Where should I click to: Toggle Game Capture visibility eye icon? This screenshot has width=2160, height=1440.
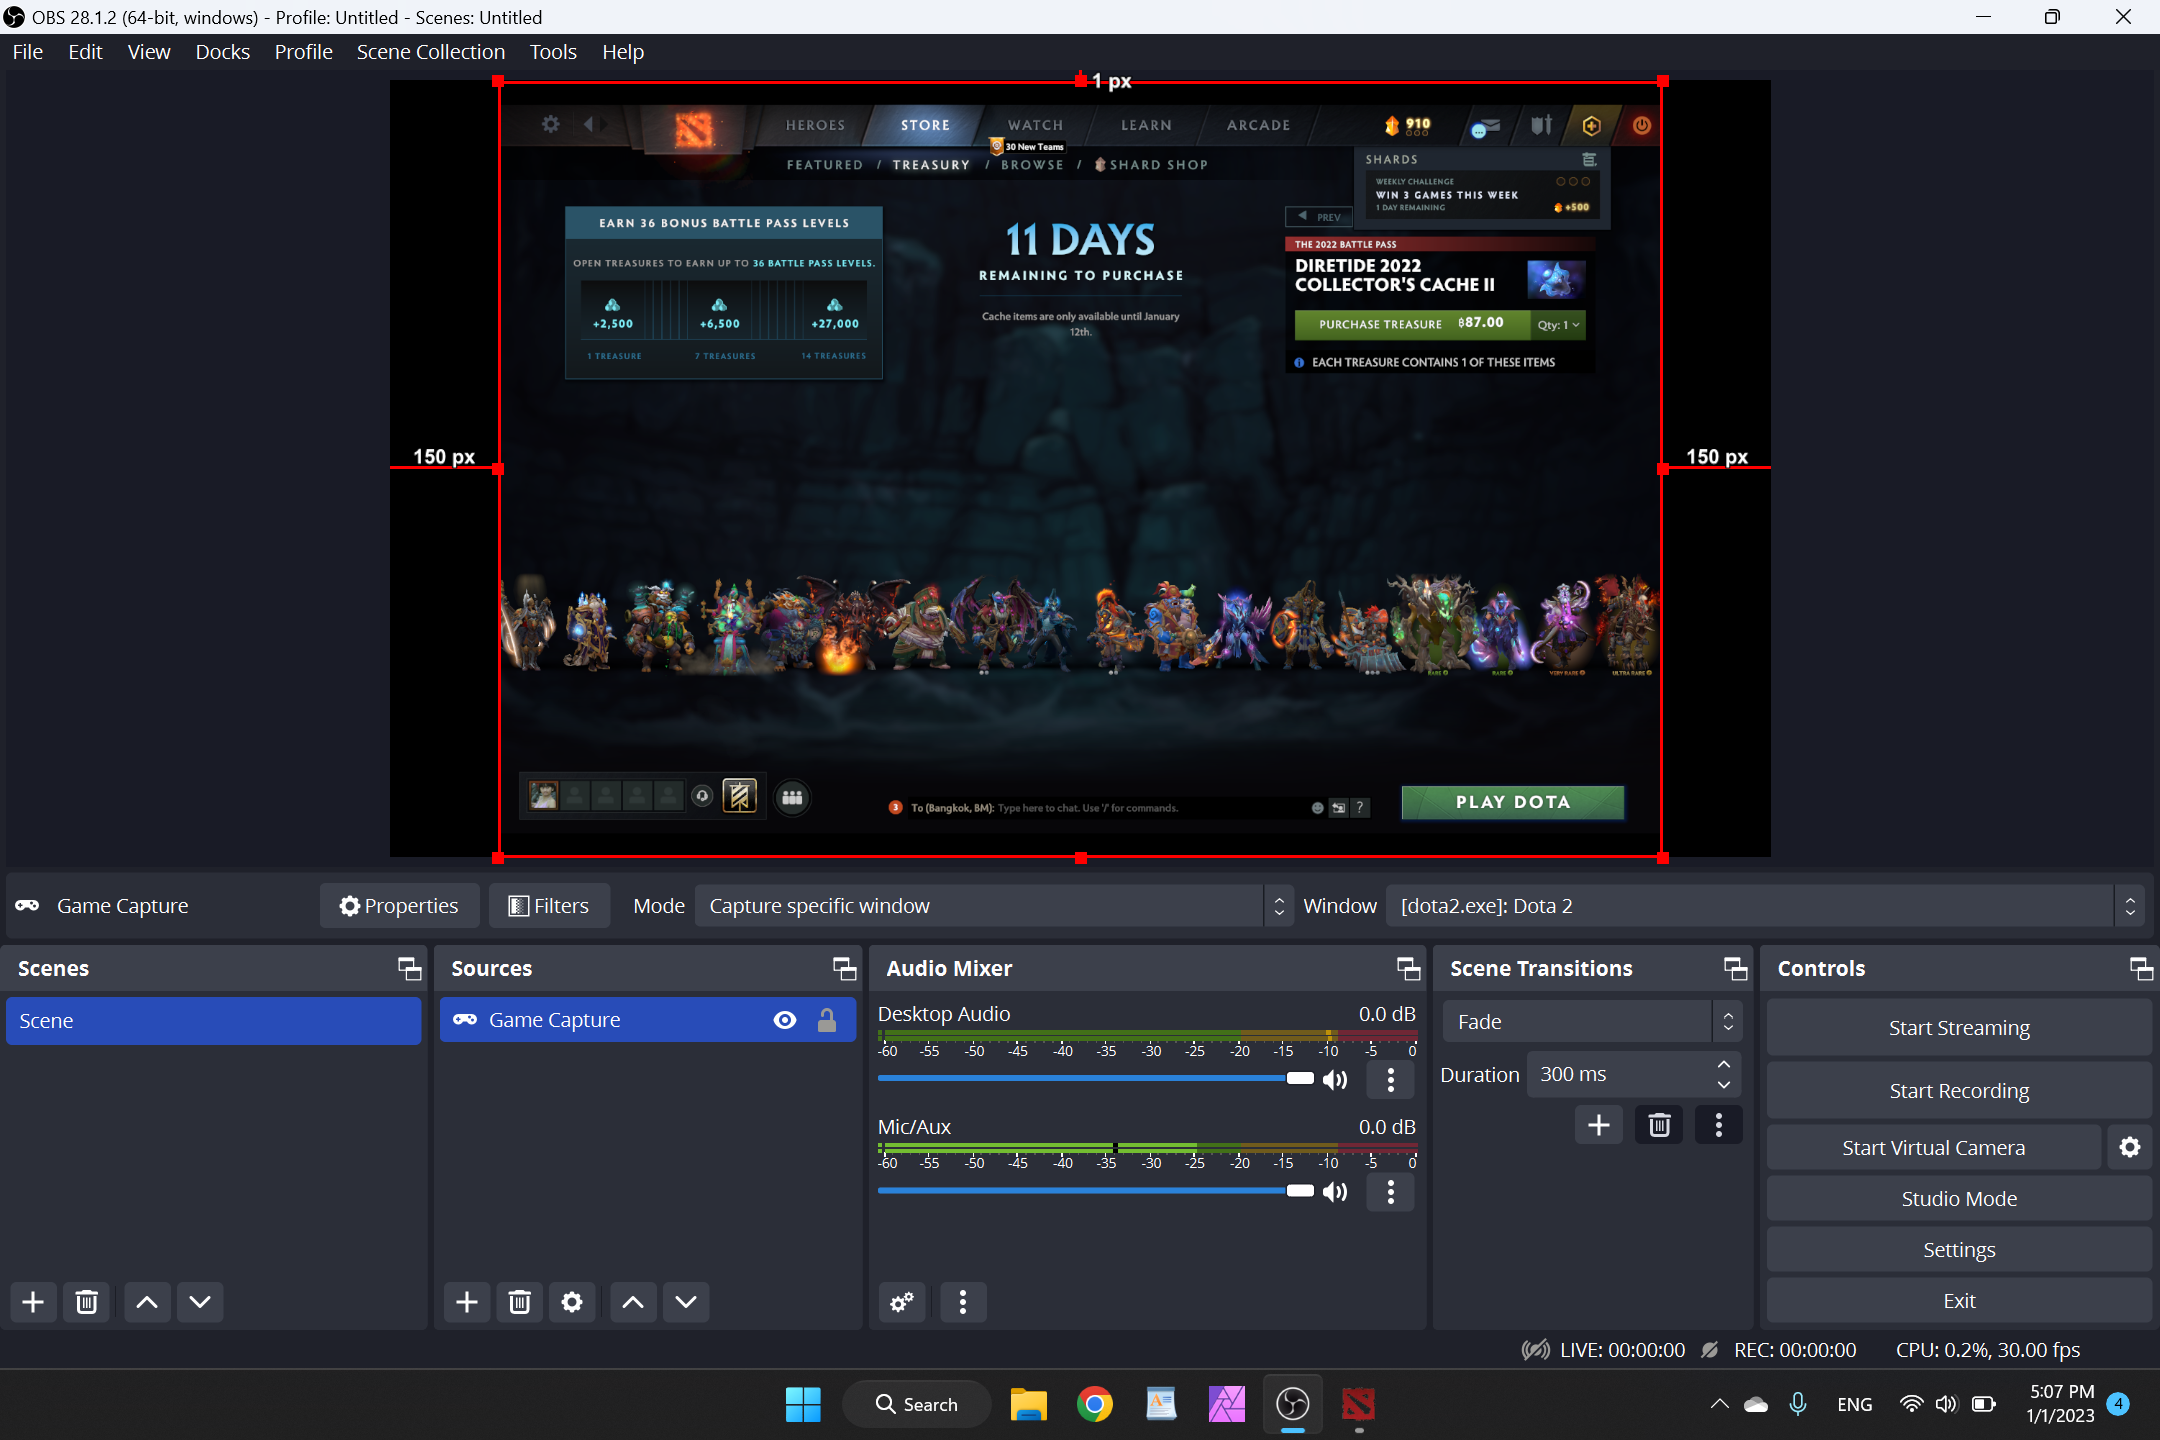point(785,1020)
